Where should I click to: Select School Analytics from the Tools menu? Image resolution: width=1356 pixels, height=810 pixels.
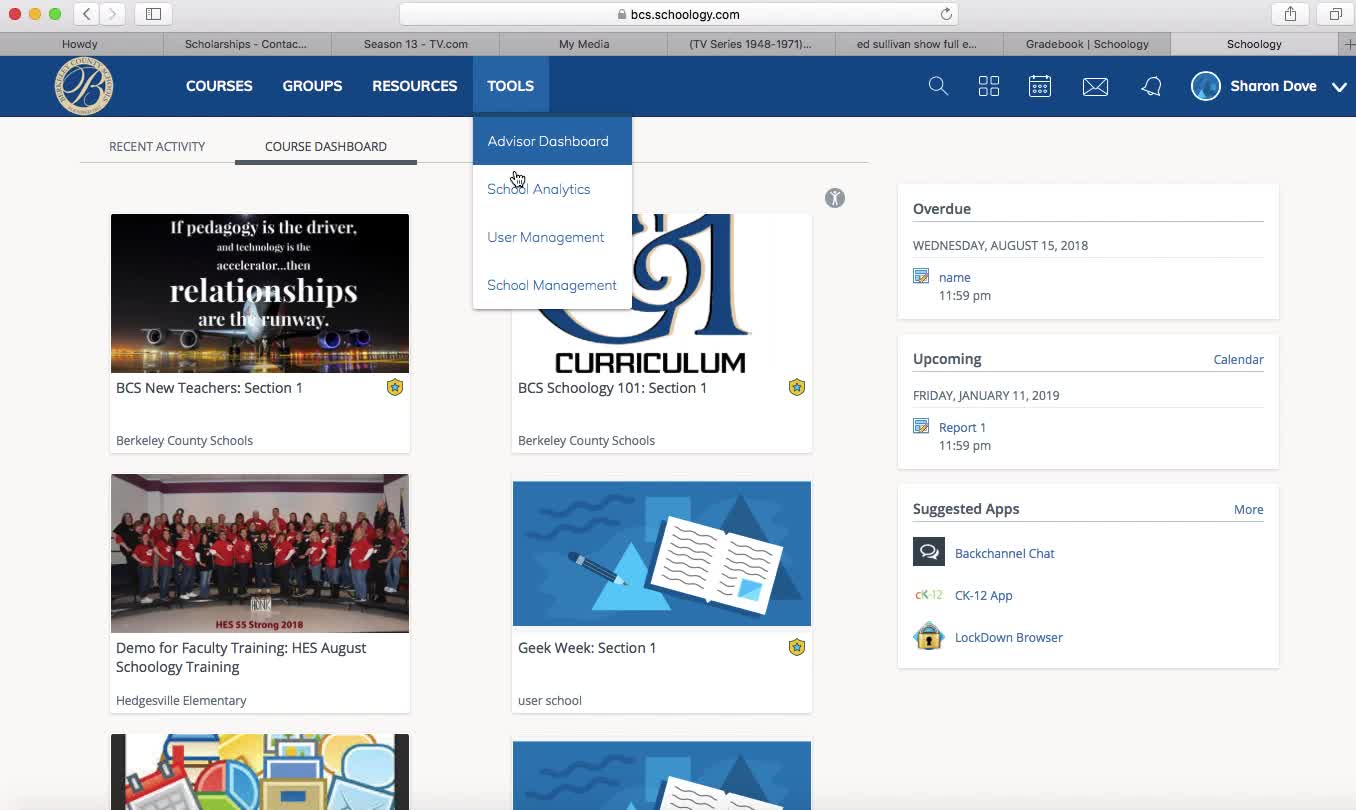(552, 189)
